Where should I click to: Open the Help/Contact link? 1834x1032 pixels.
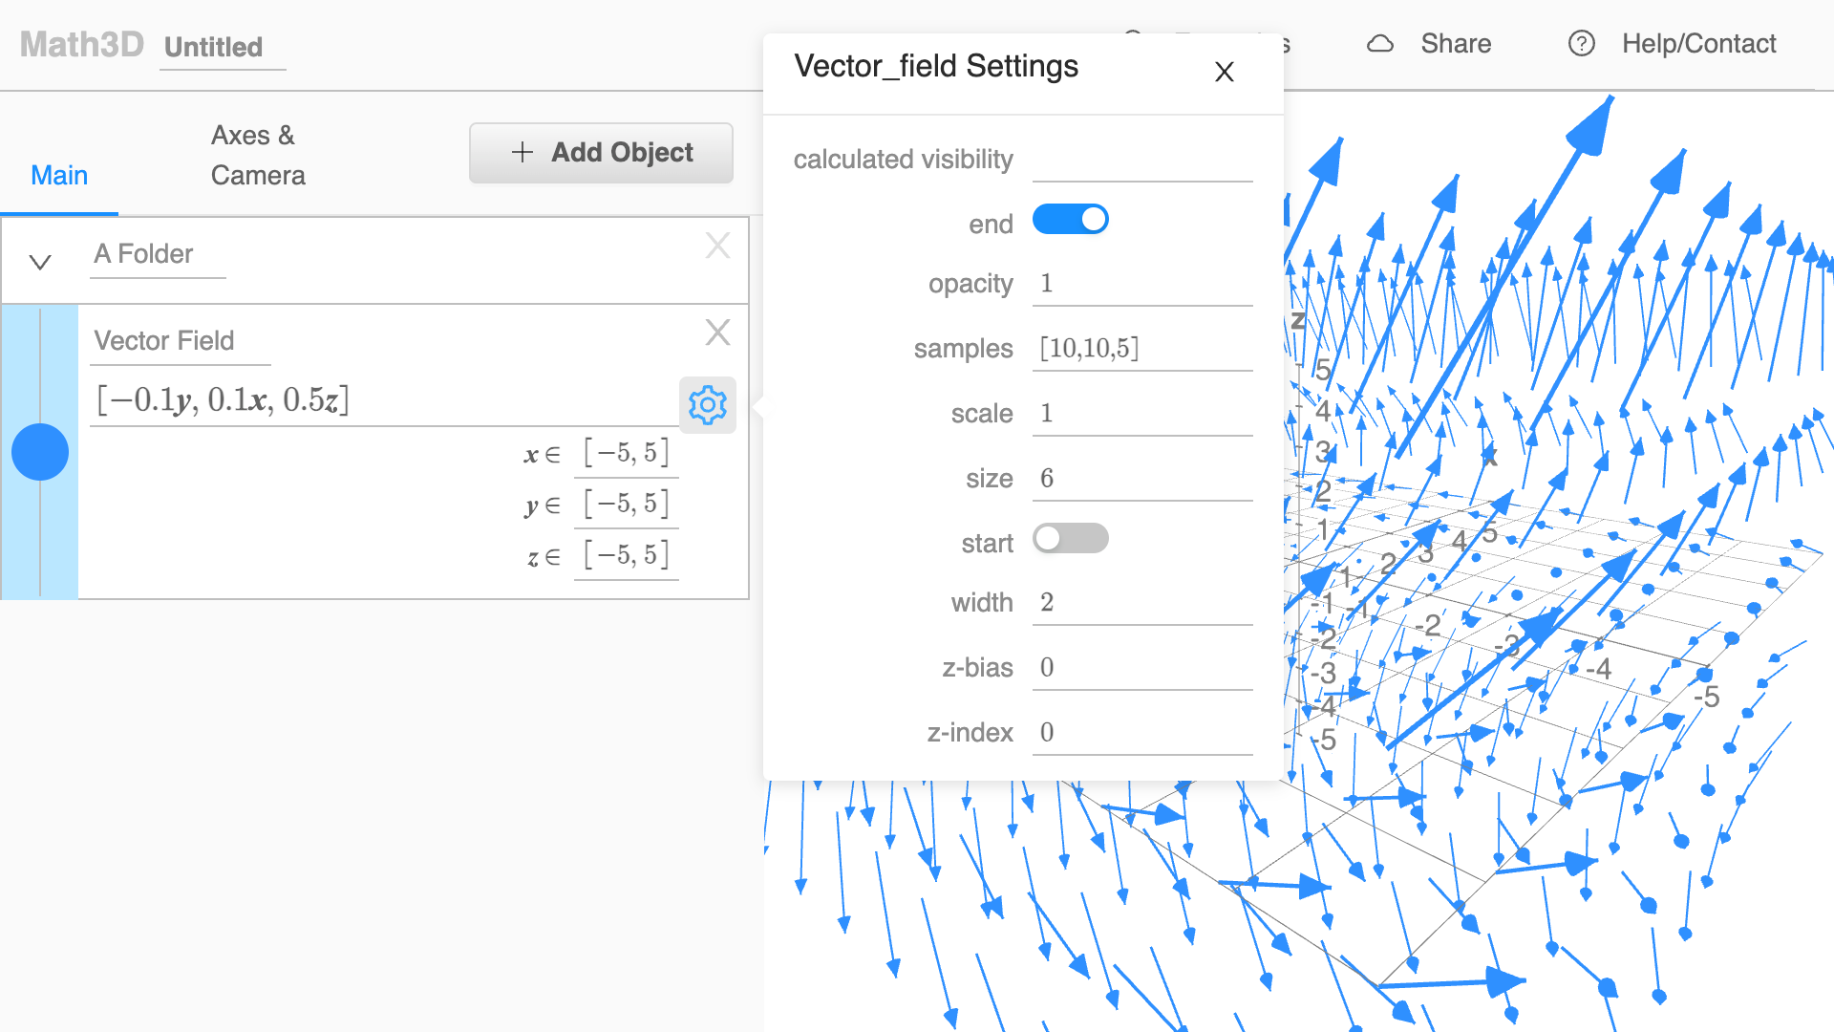pos(1698,44)
